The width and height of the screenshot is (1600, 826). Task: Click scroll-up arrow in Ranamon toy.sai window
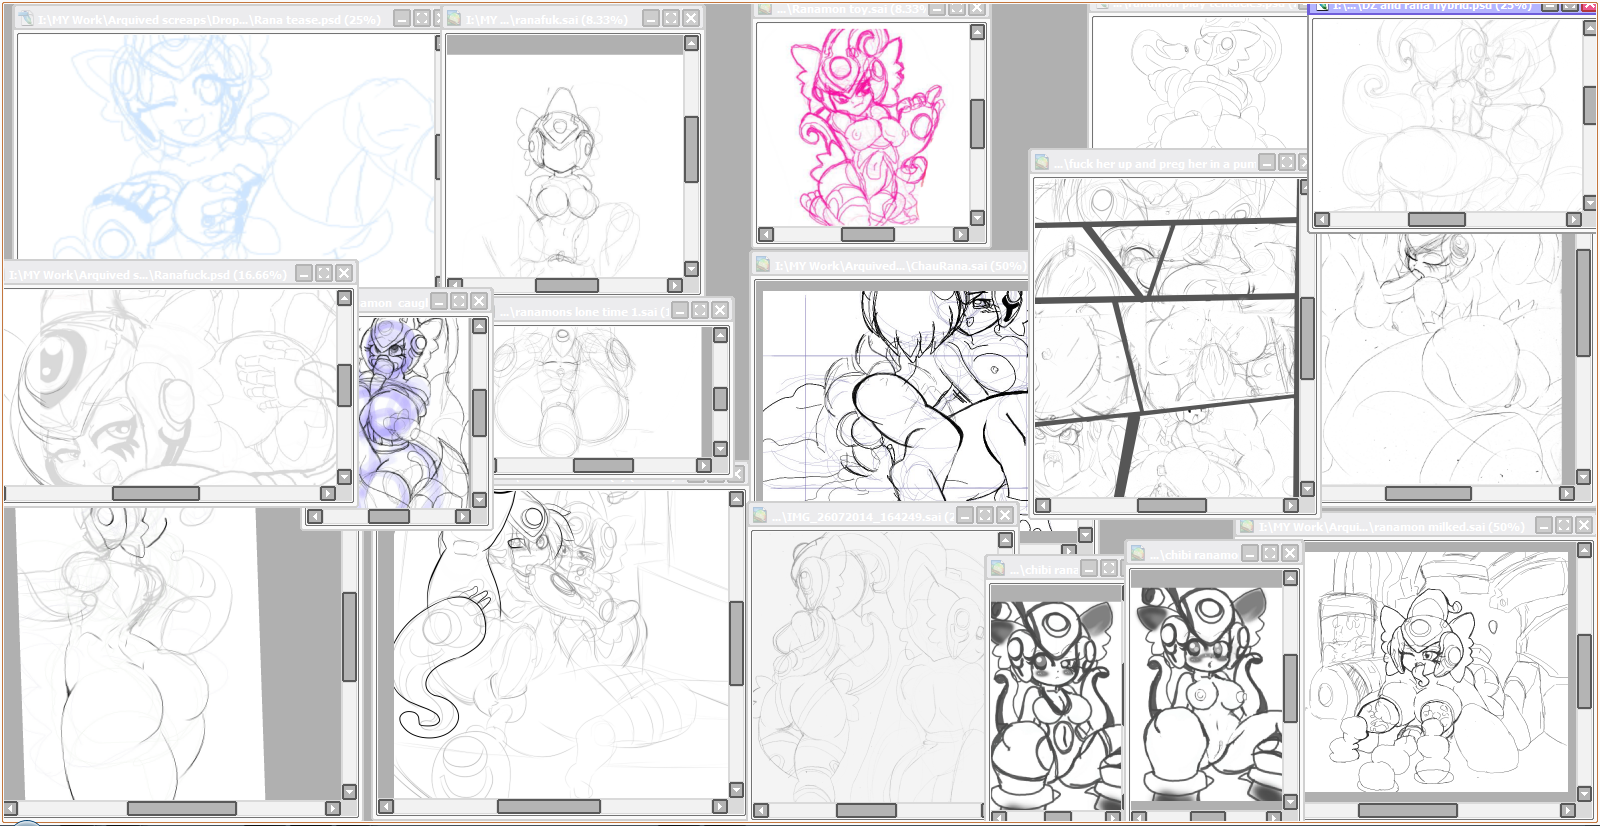point(977,32)
